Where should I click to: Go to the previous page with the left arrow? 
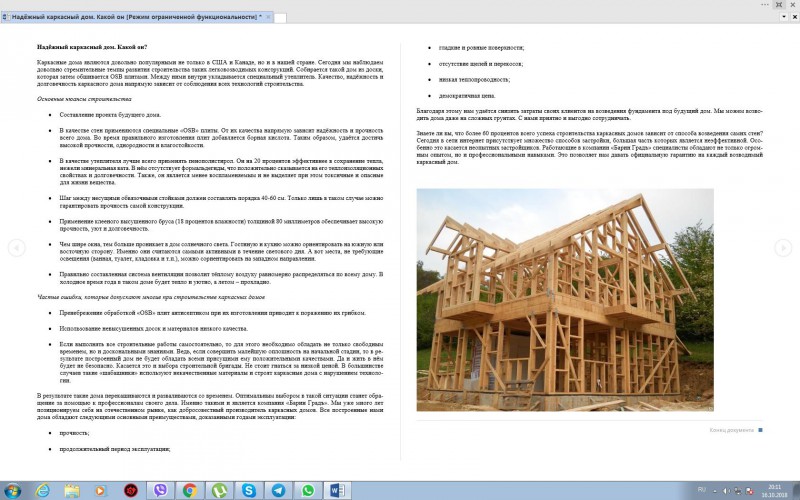coord(16,248)
